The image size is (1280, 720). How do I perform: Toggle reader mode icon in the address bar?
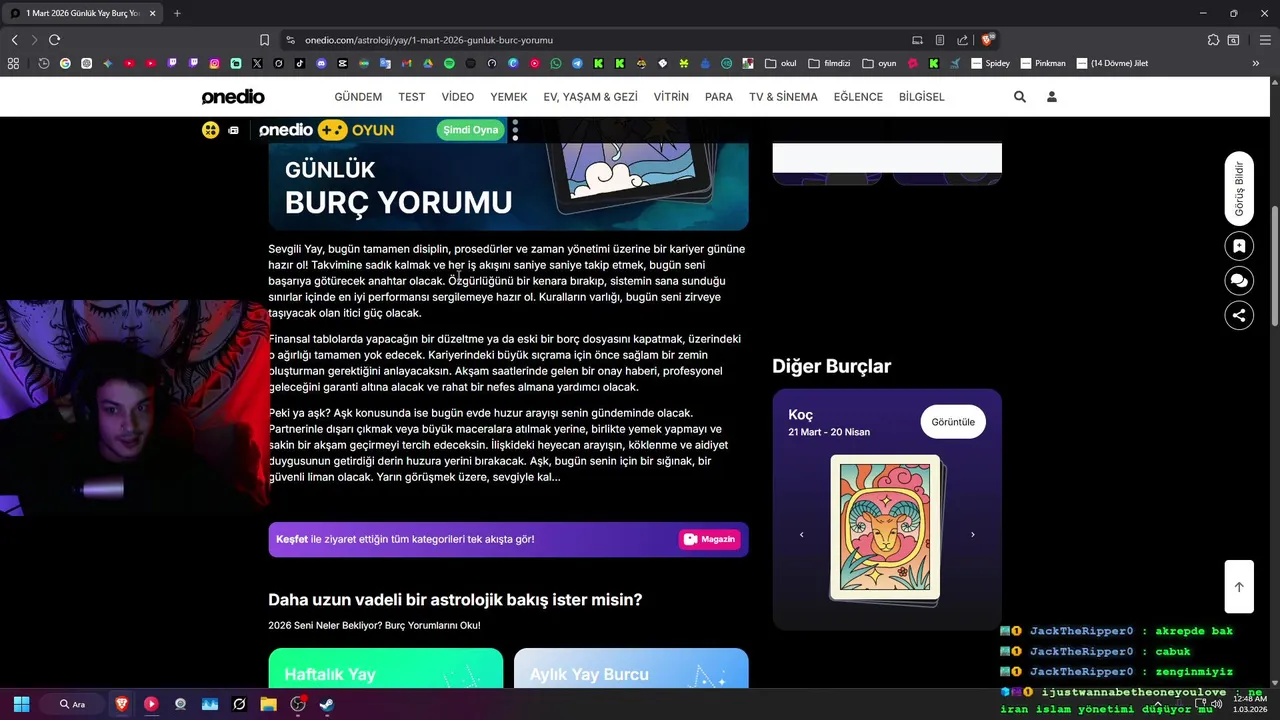tap(940, 40)
